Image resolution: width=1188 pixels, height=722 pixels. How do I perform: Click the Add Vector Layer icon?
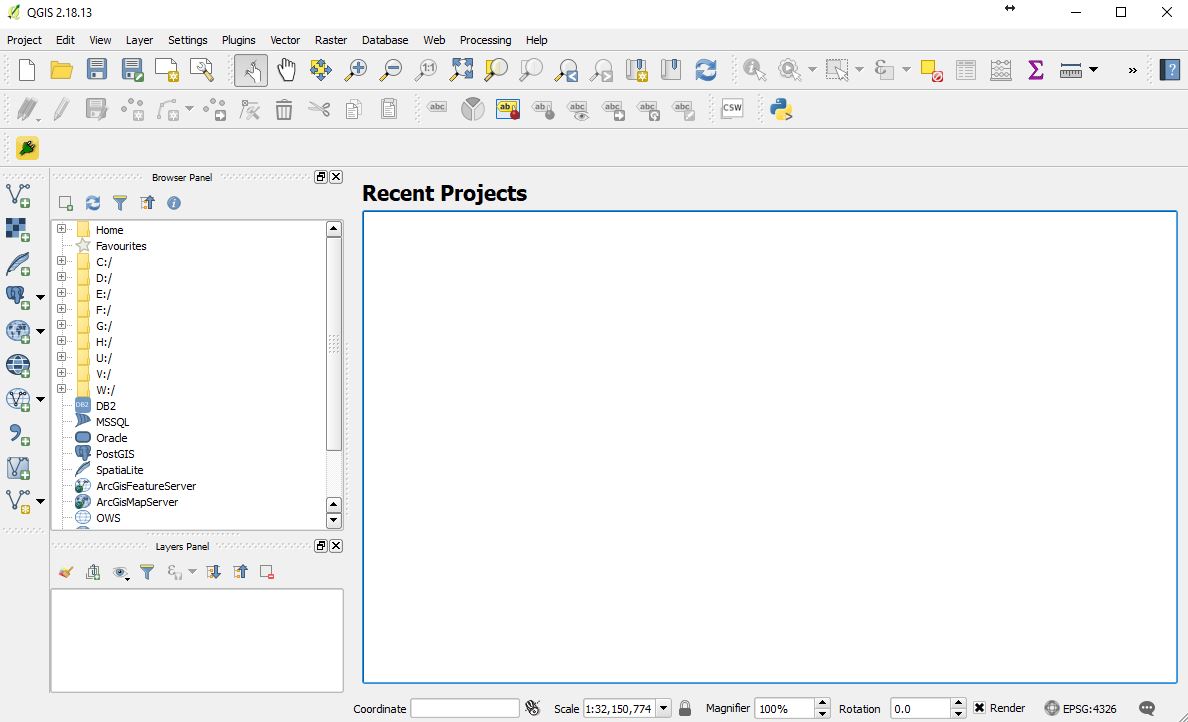tap(18, 195)
